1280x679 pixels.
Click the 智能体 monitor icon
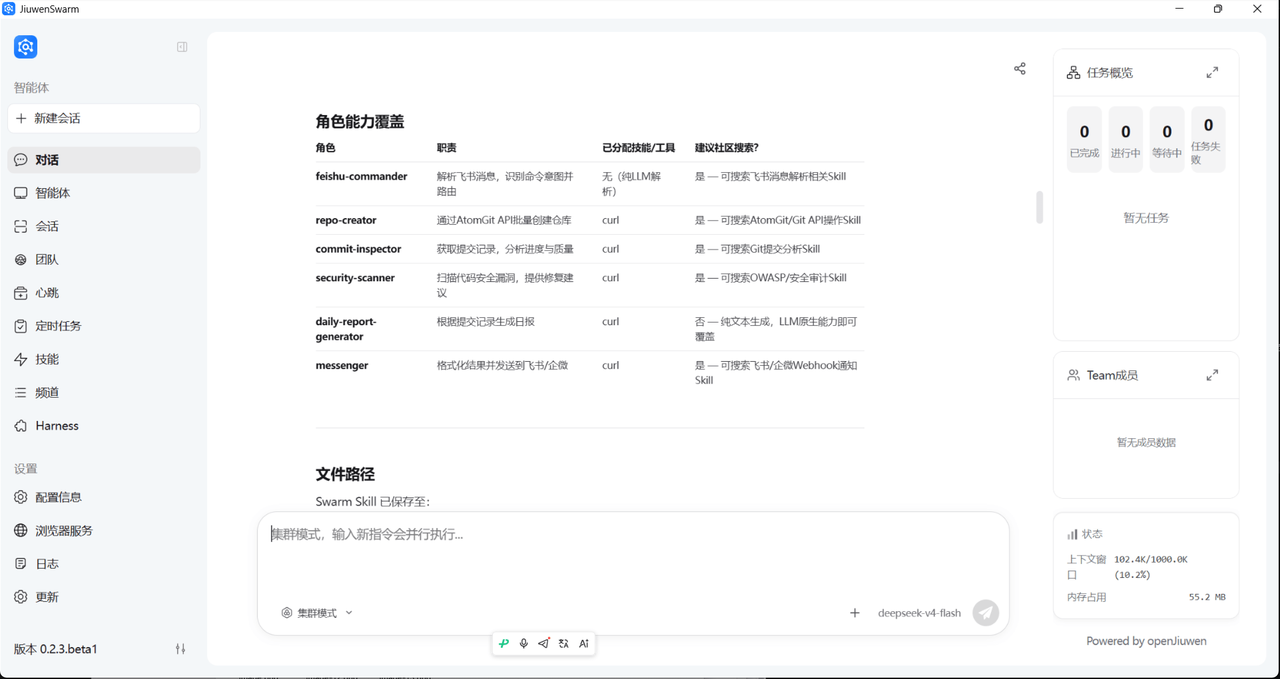coord(21,193)
